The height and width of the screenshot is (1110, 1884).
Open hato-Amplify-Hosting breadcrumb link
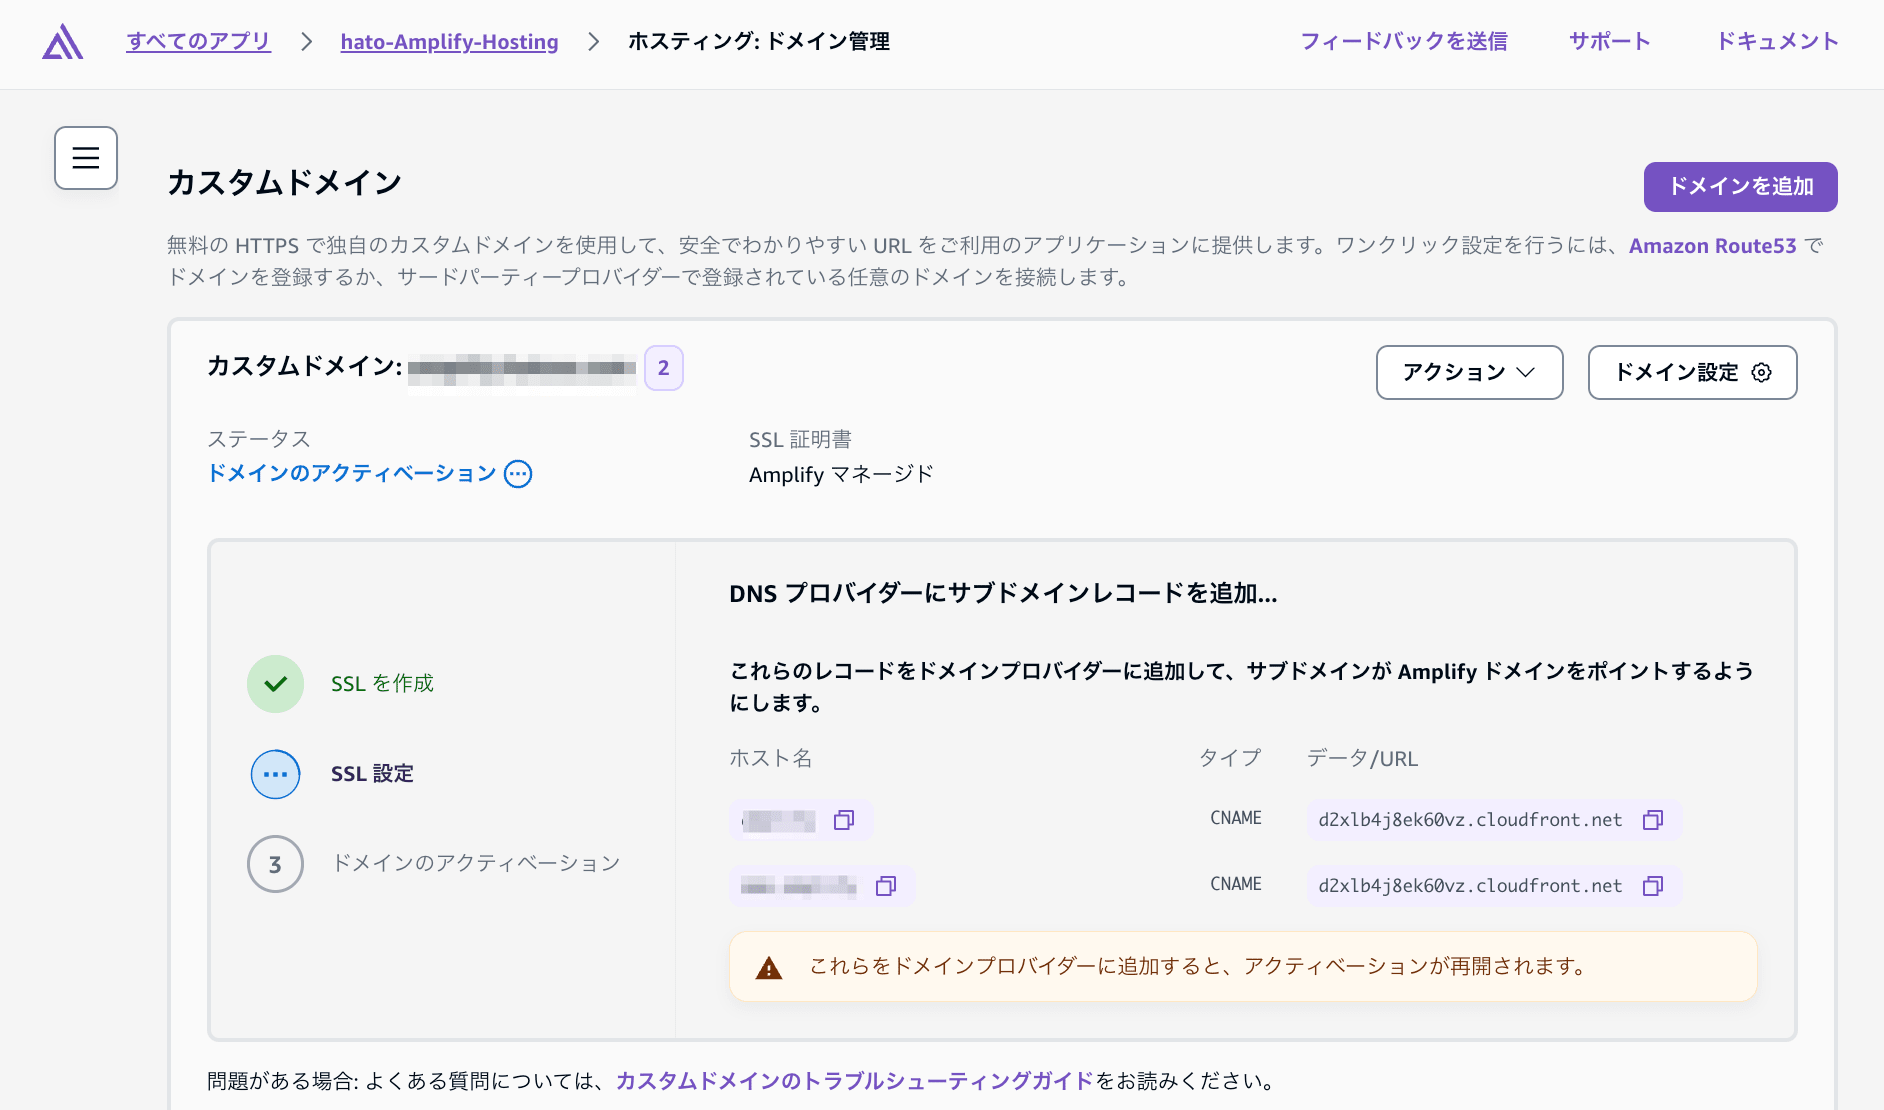point(449,41)
